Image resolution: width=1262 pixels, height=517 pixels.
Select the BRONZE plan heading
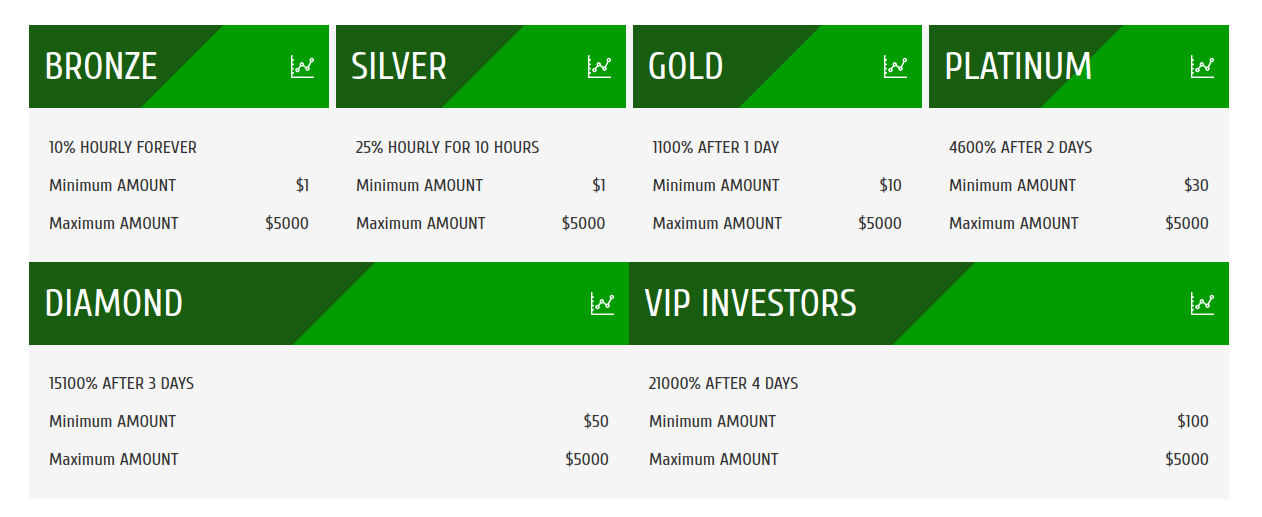tap(101, 67)
